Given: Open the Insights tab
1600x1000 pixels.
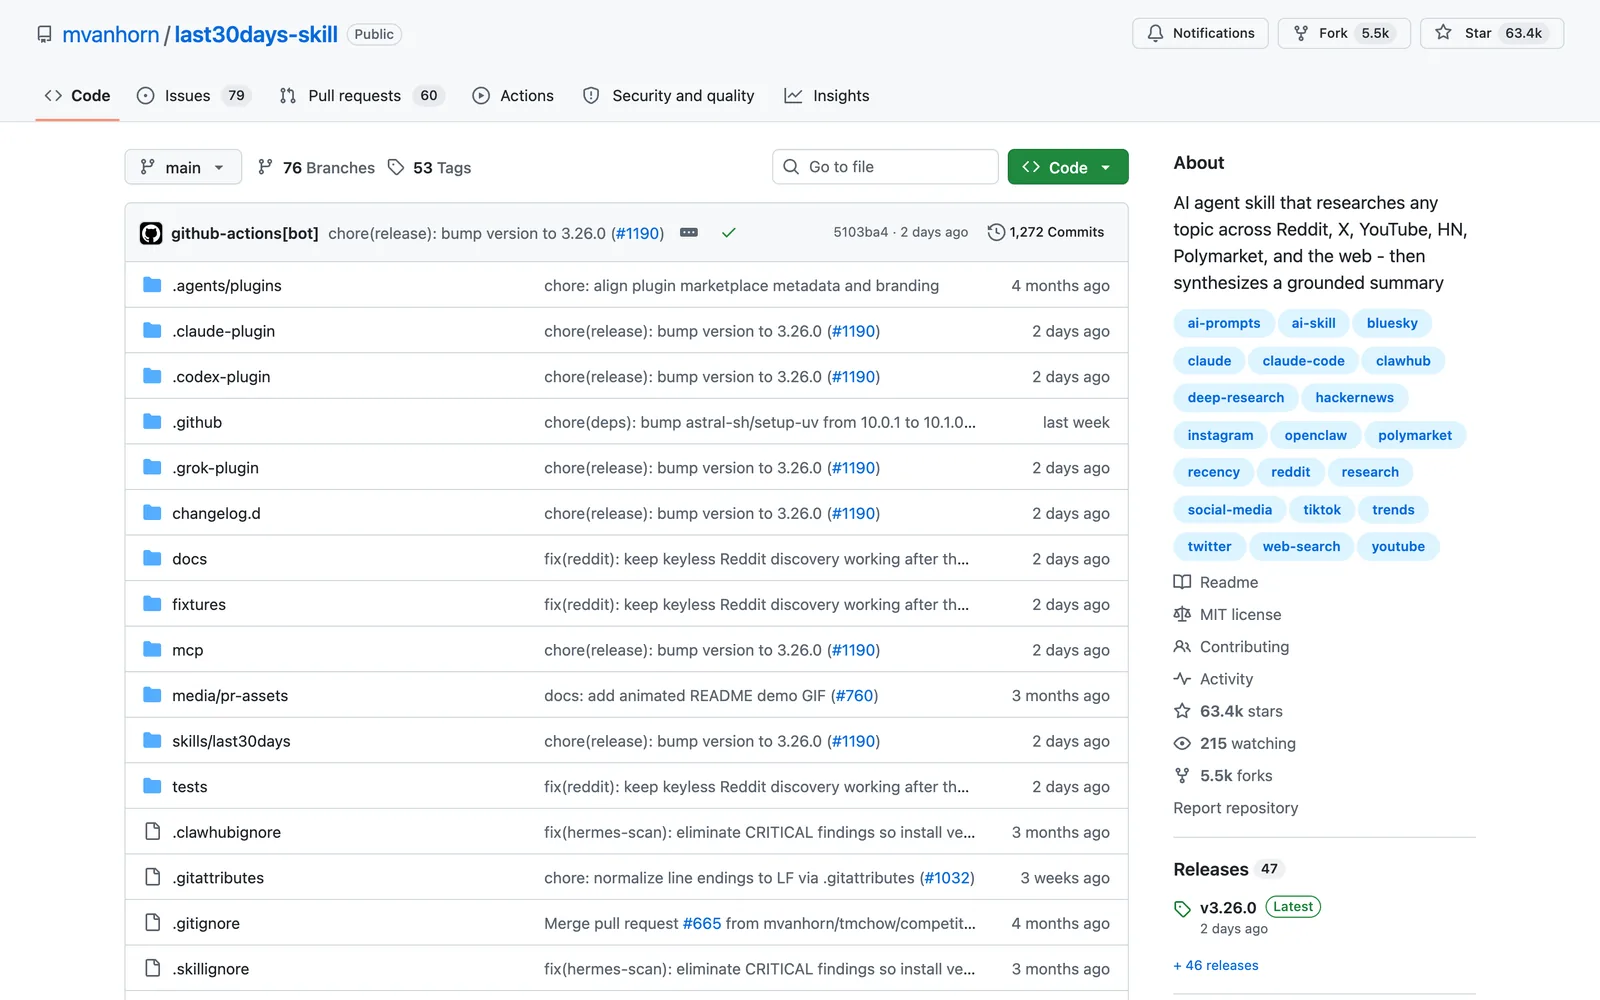Looking at the screenshot, I should [x=827, y=96].
